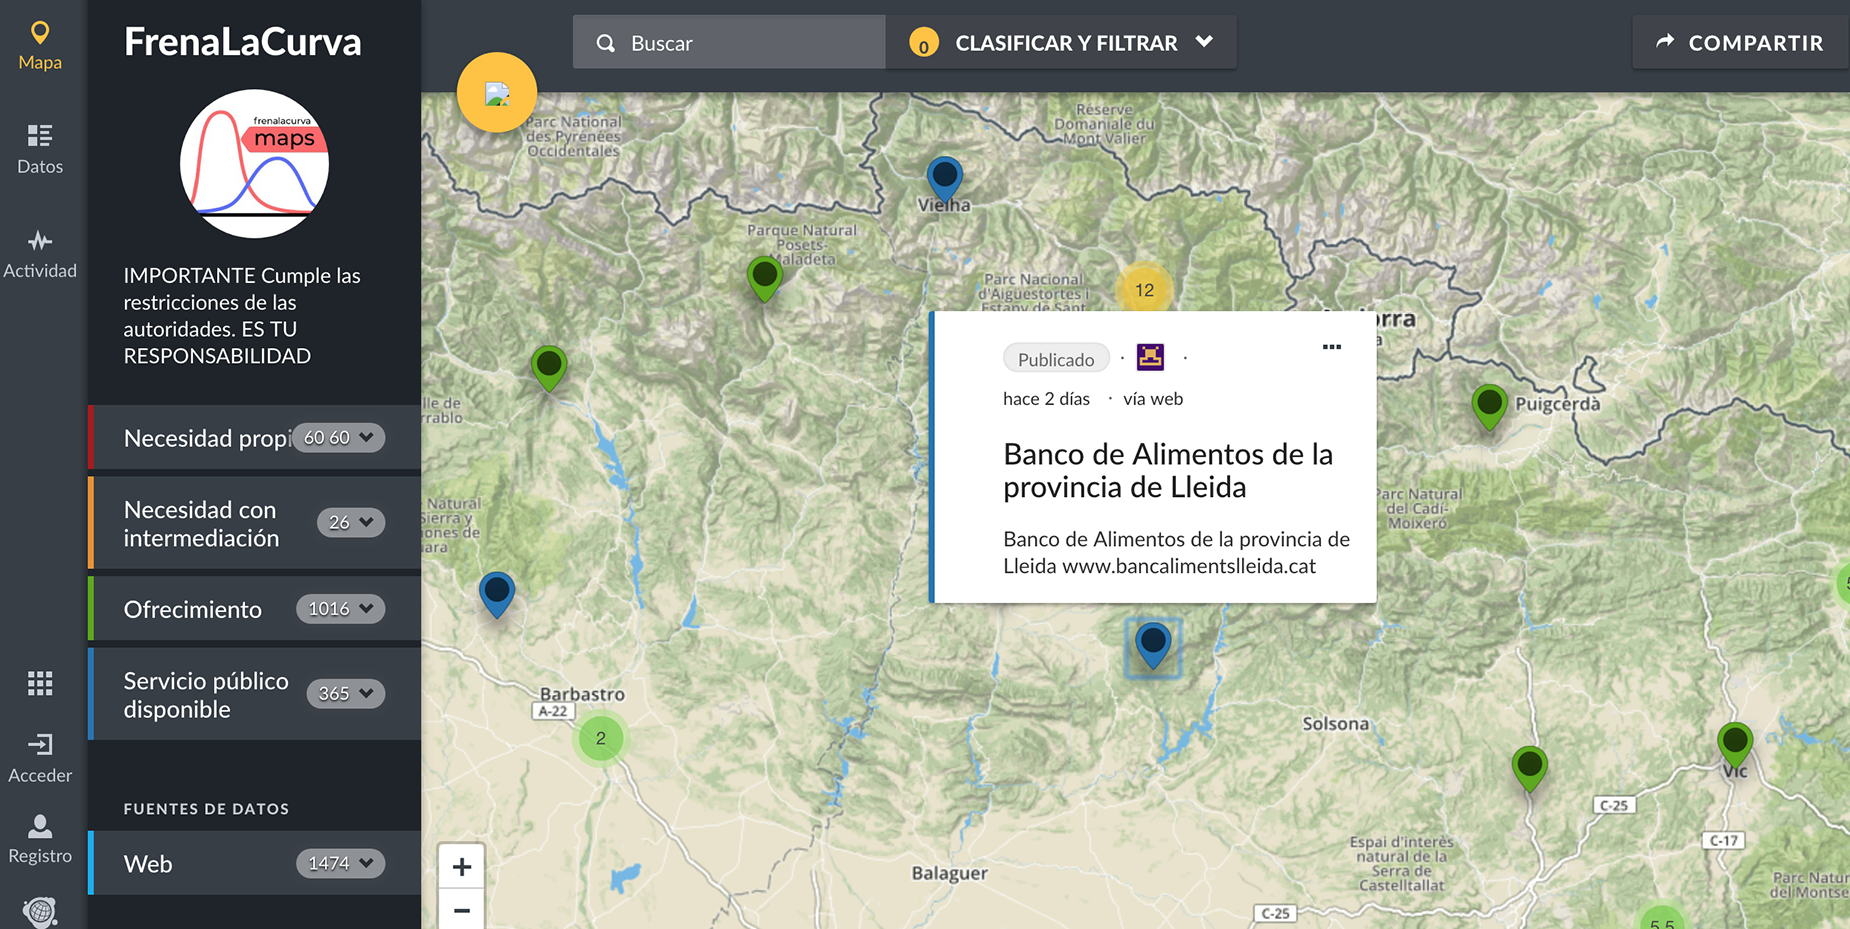Click the search magnifier icon
The height and width of the screenshot is (929, 1850).
tap(605, 43)
